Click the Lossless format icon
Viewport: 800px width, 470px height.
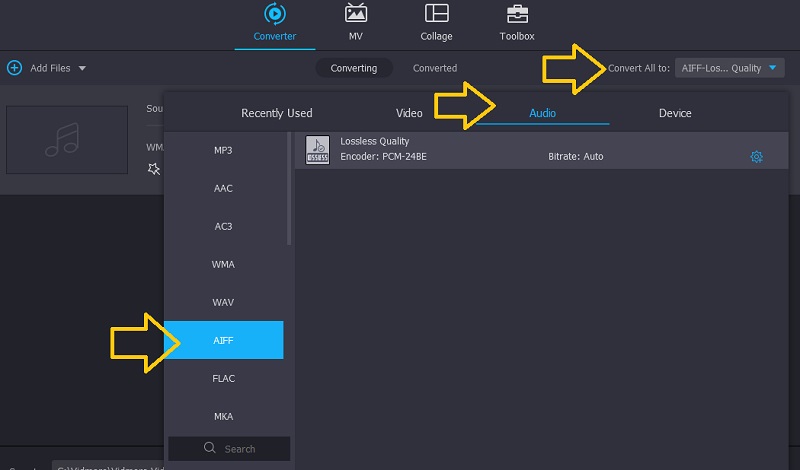point(317,149)
